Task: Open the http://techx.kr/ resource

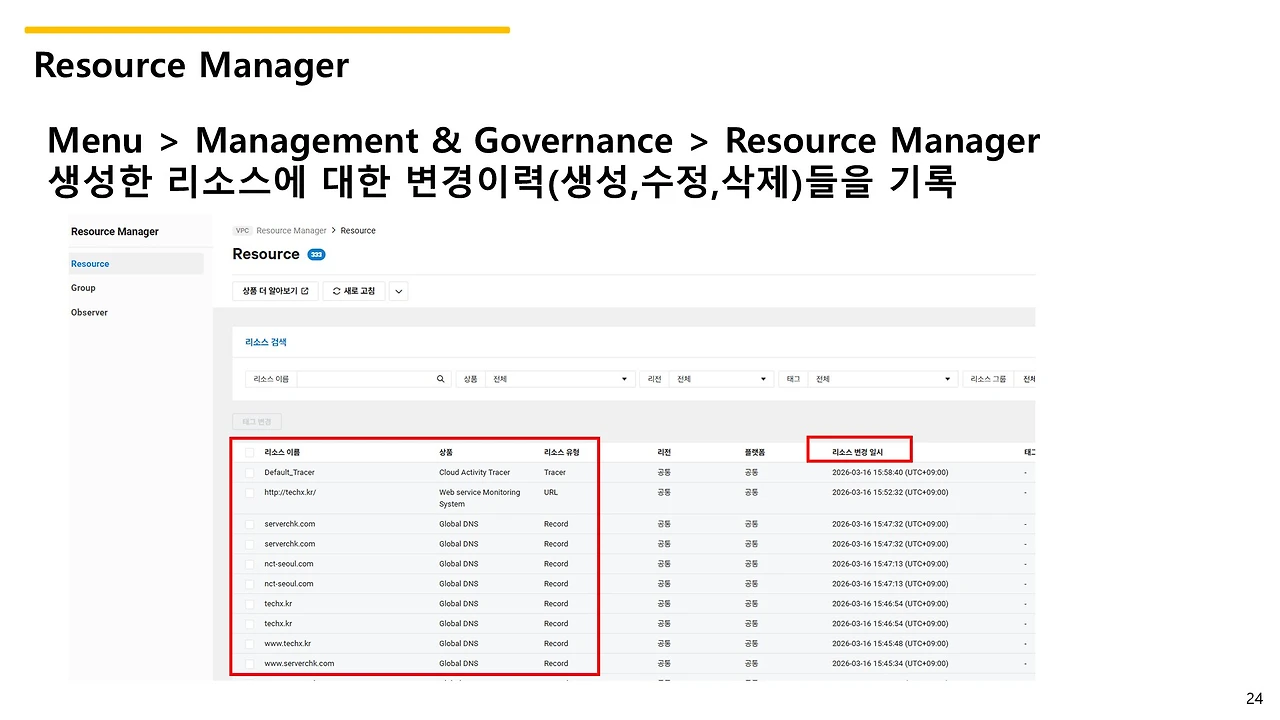Action: tap(290, 493)
